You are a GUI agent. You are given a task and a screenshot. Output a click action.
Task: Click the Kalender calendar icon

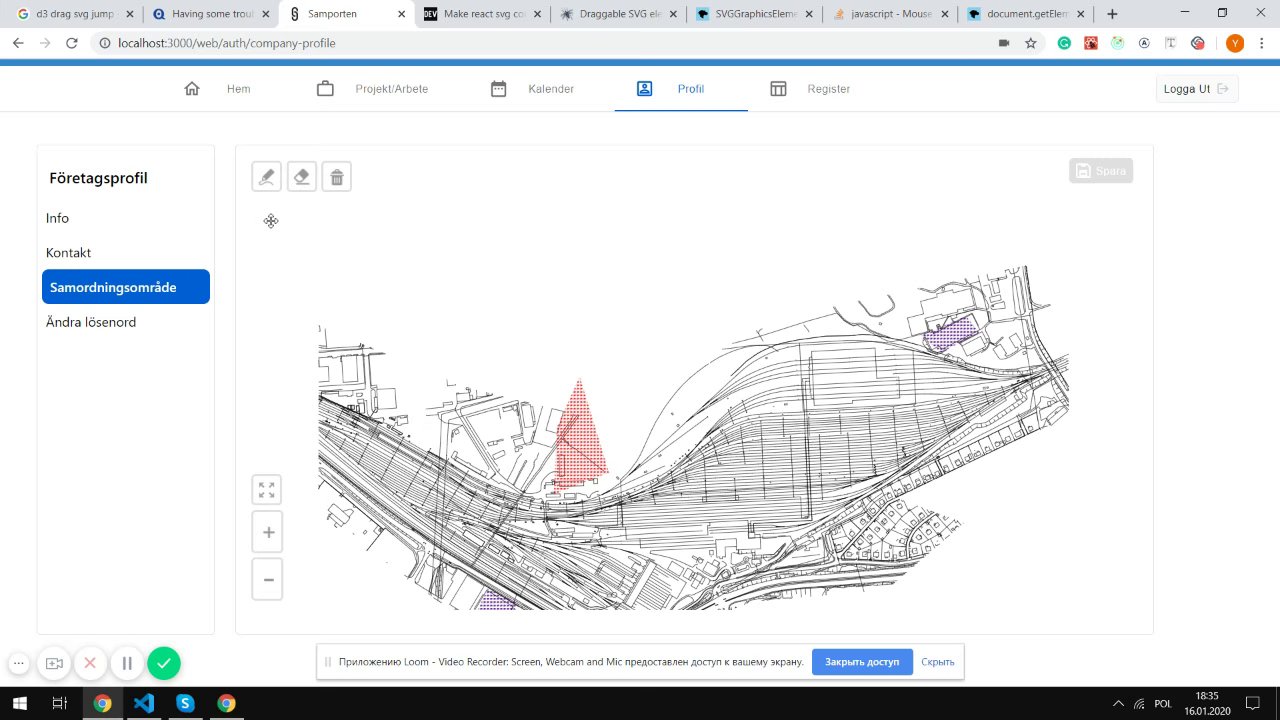pos(498,89)
